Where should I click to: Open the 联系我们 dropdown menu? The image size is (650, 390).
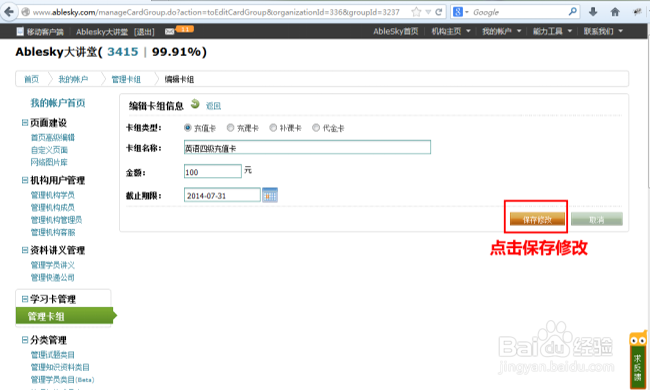(x=603, y=31)
